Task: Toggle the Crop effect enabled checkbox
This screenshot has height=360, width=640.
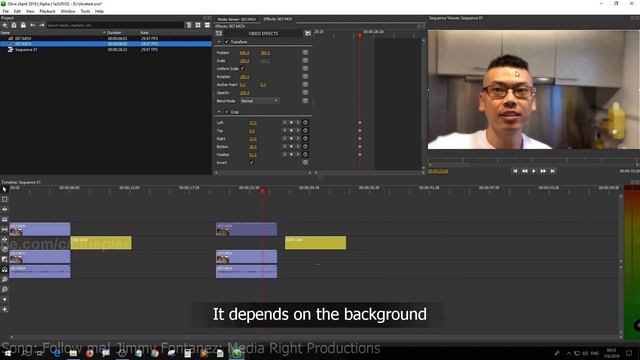Action: click(227, 111)
